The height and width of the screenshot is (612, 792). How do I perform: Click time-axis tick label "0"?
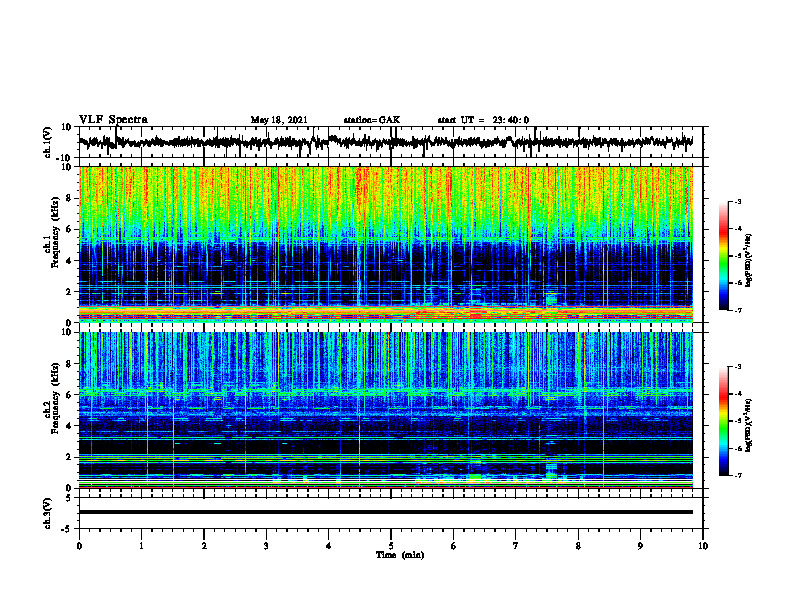(79, 546)
